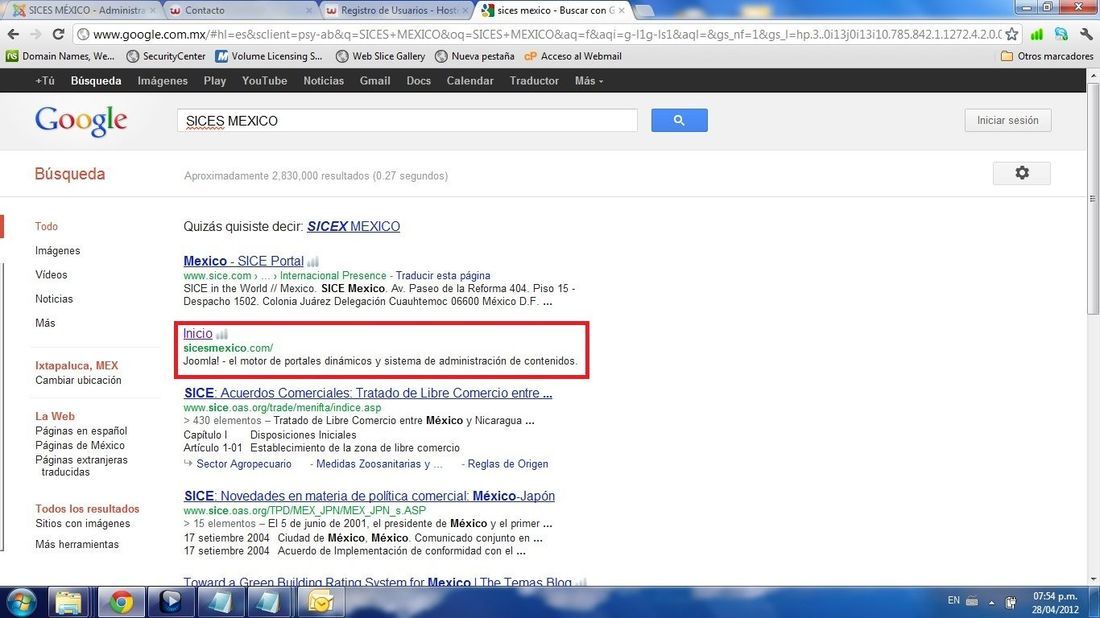
Task: Open the Google logo homepage
Action: click(x=81, y=121)
